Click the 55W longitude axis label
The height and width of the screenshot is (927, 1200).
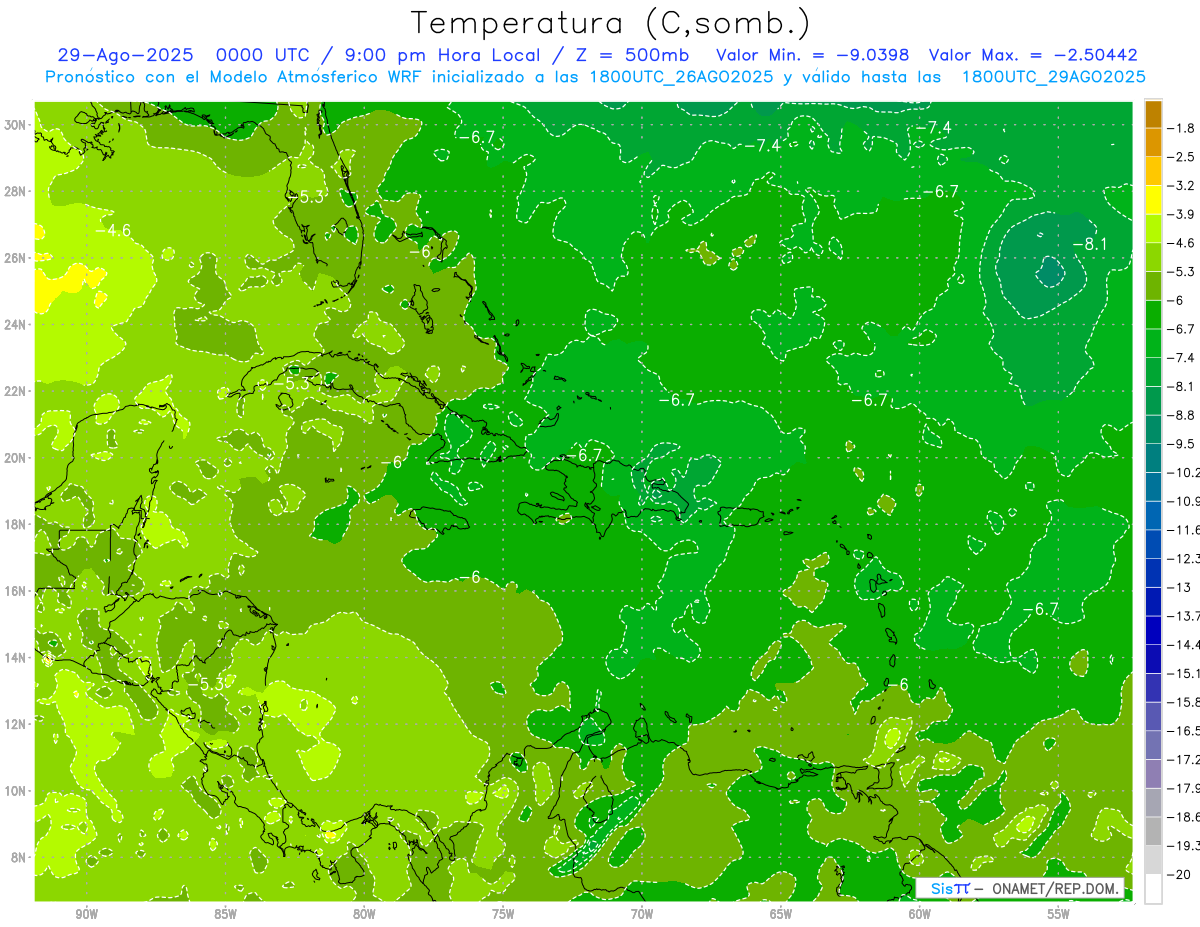coord(1059,914)
